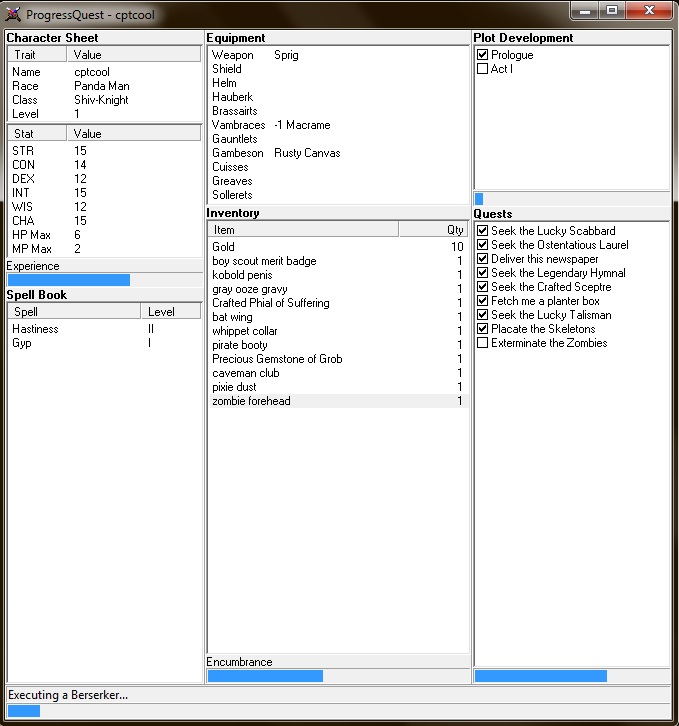Select gray ooze gravy item
Image resolution: width=679 pixels, height=726 pixels.
338,289
